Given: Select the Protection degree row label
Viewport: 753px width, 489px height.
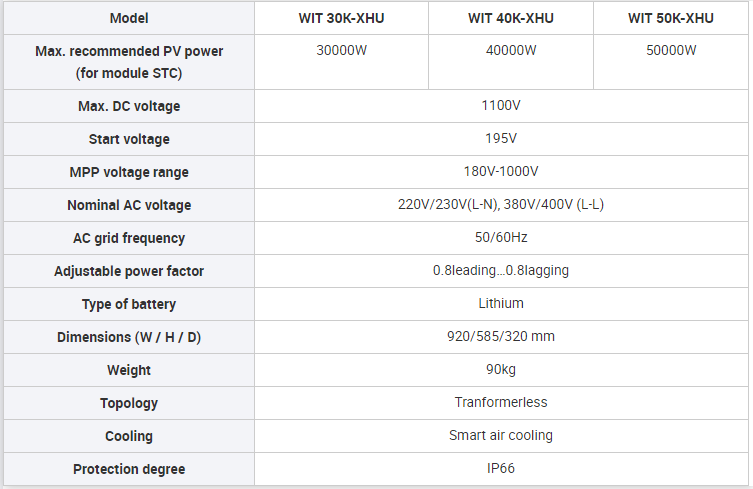Looking at the screenshot, I should tap(129, 469).
